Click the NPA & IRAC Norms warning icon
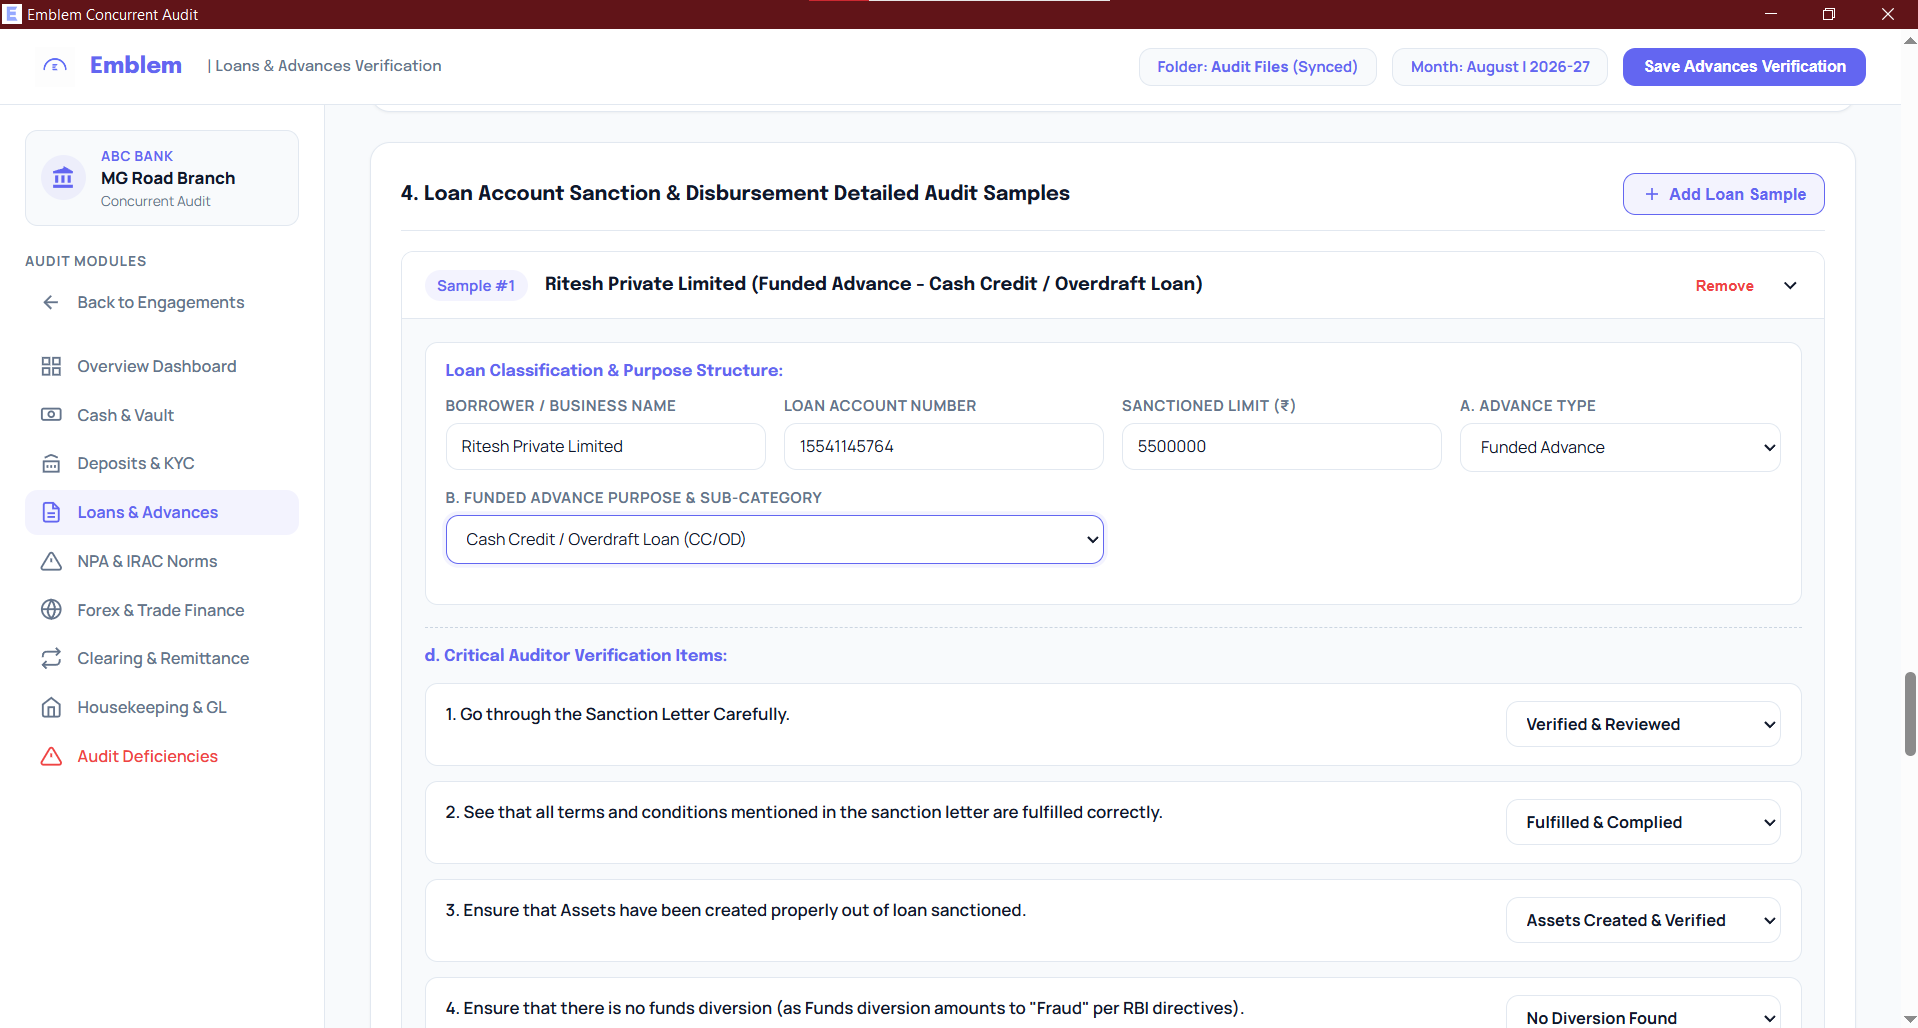This screenshot has width=1918, height=1028. coord(51,561)
